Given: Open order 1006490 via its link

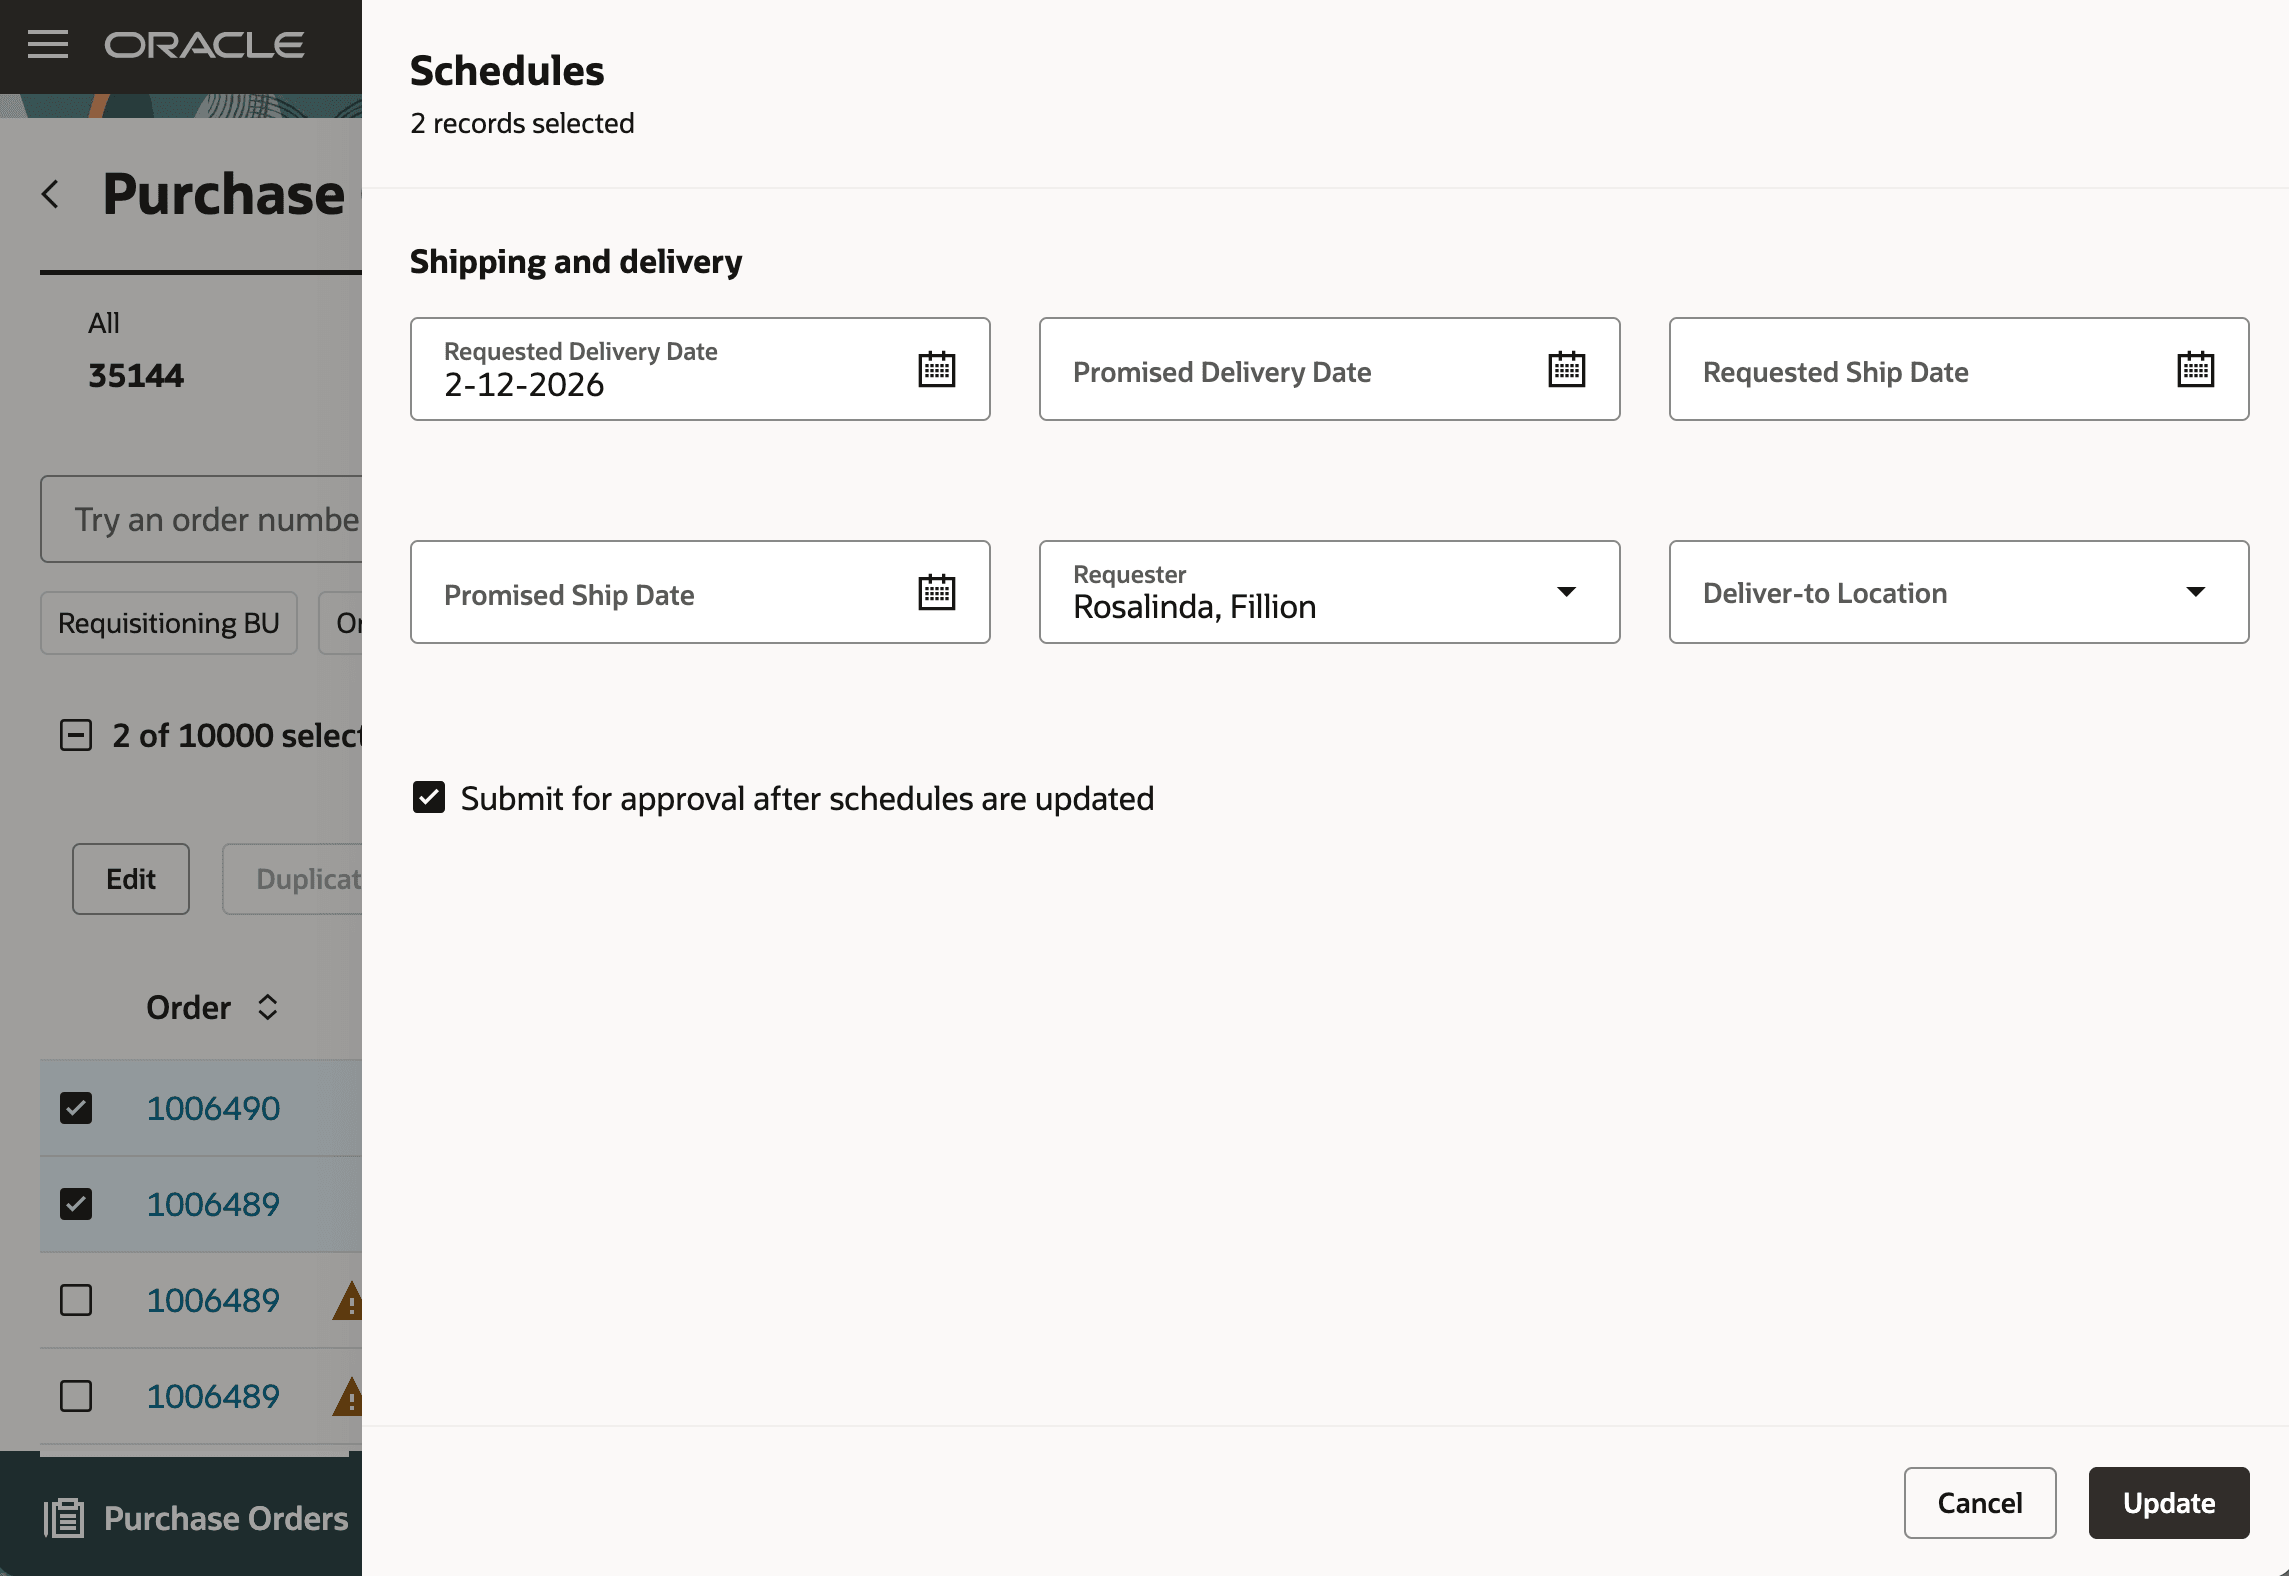Looking at the screenshot, I should pyautogui.click(x=213, y=1107).
